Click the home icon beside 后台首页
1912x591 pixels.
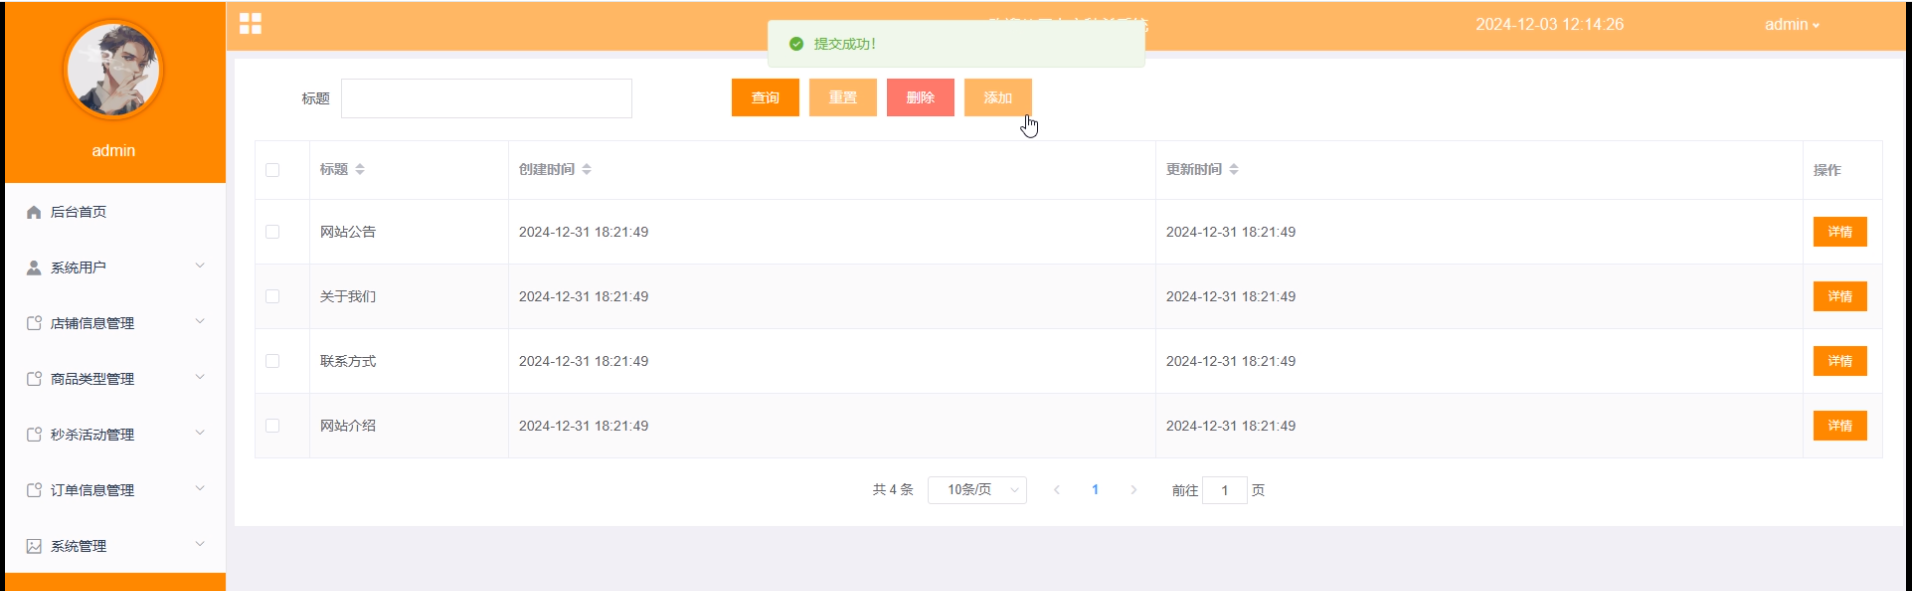(x=34, y=212)
